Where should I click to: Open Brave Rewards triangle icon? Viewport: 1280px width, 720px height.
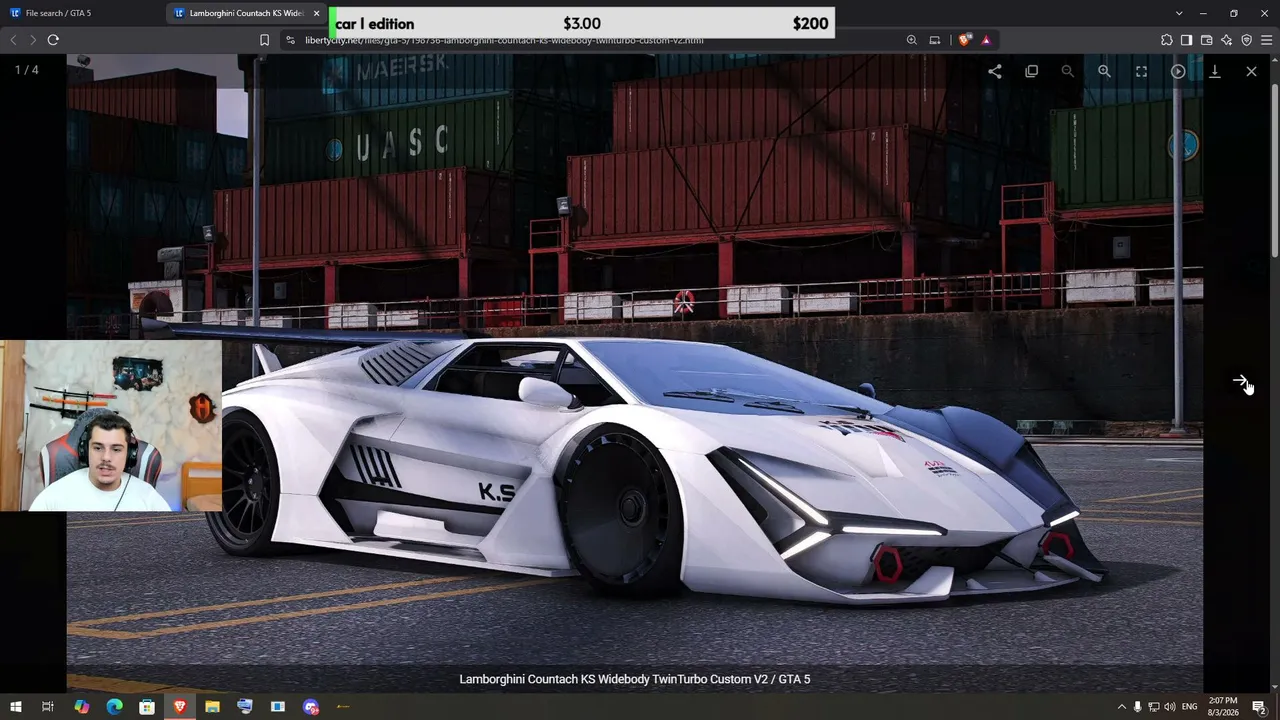pos(986,40)
